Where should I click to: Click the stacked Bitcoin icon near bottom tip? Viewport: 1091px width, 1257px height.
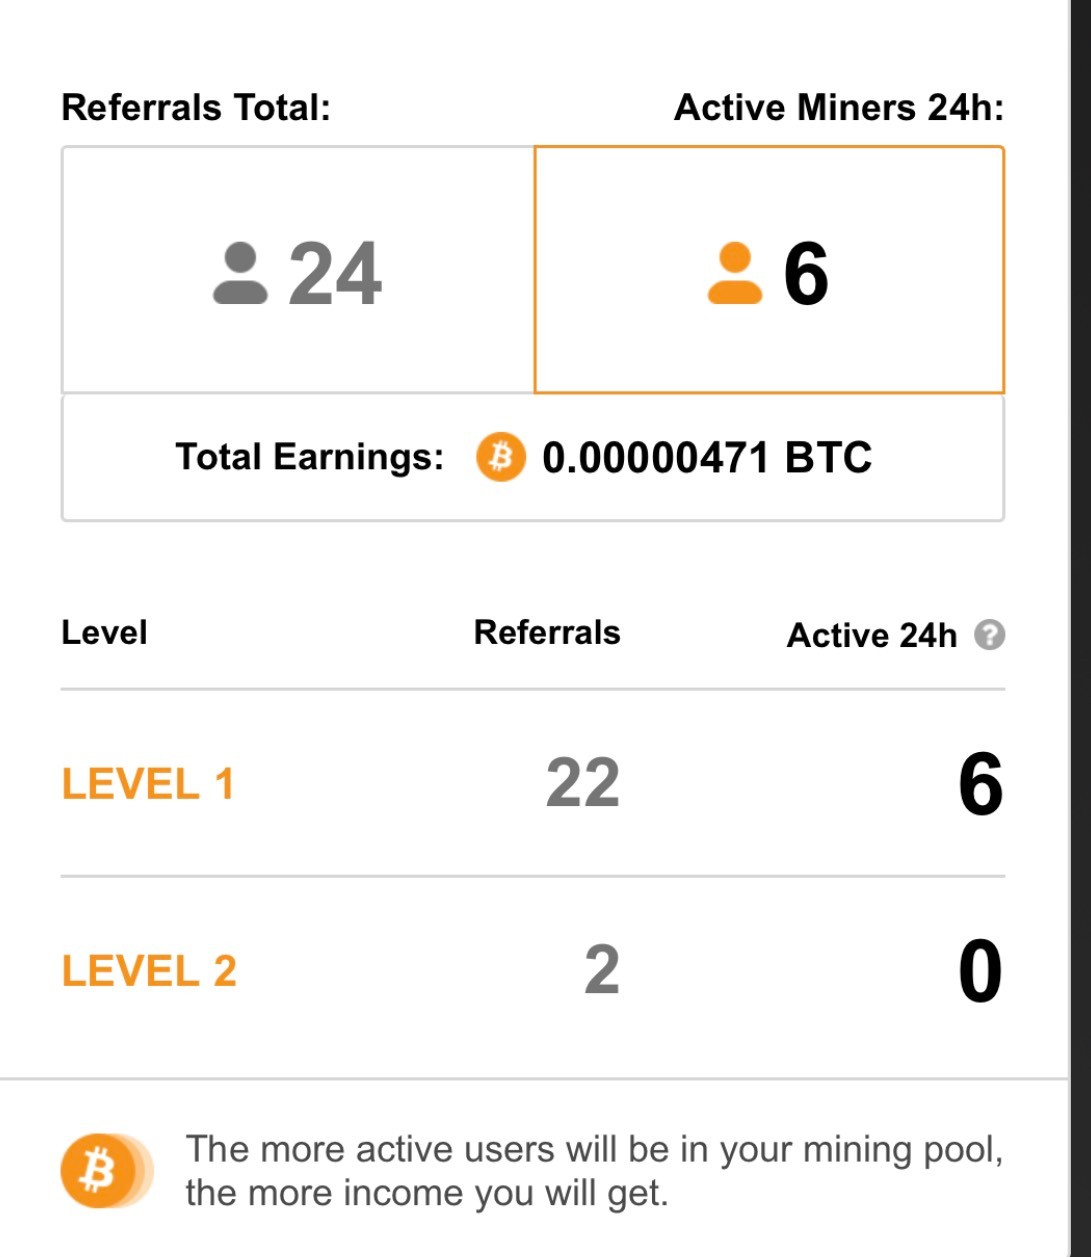(x=106, y=1171)
